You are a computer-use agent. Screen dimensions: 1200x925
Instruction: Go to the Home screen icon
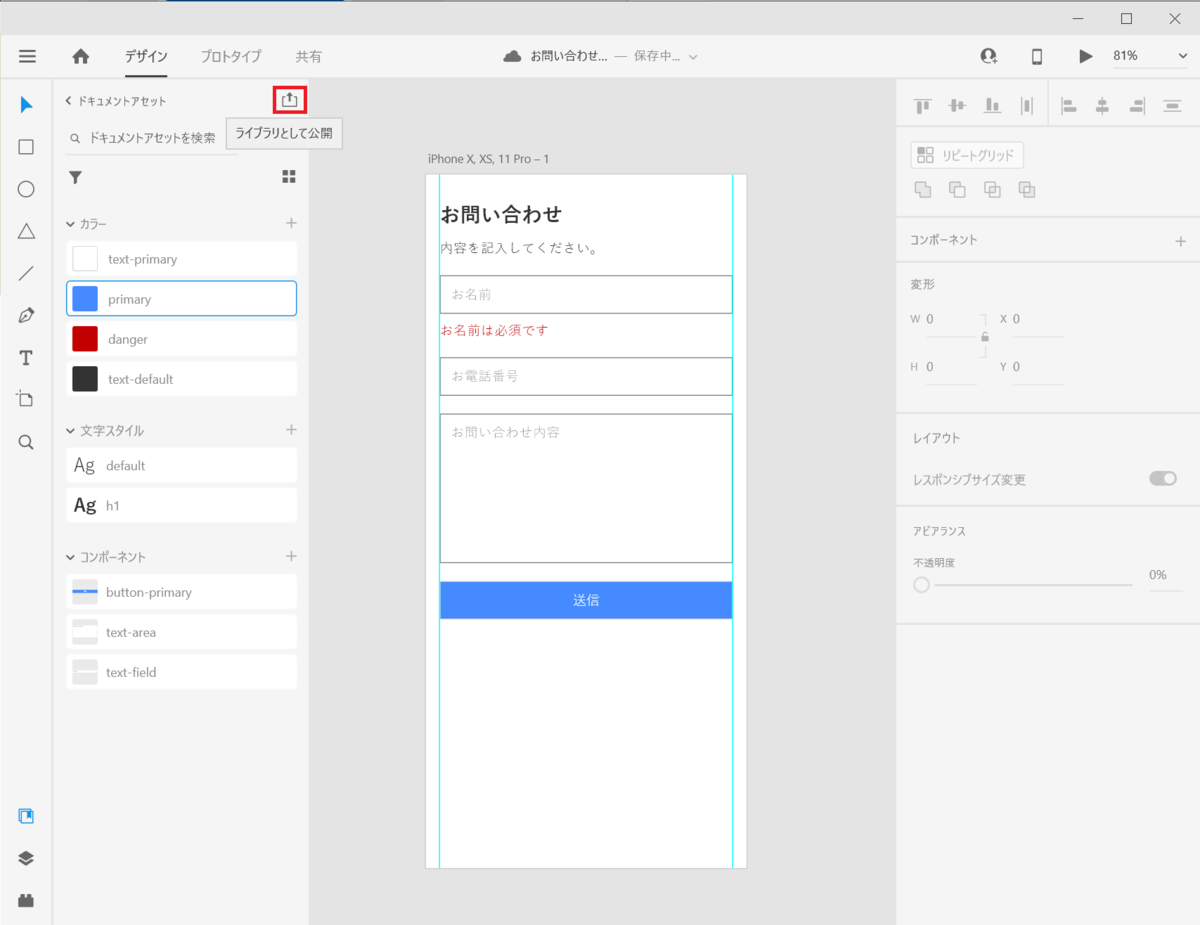[81, 57]
